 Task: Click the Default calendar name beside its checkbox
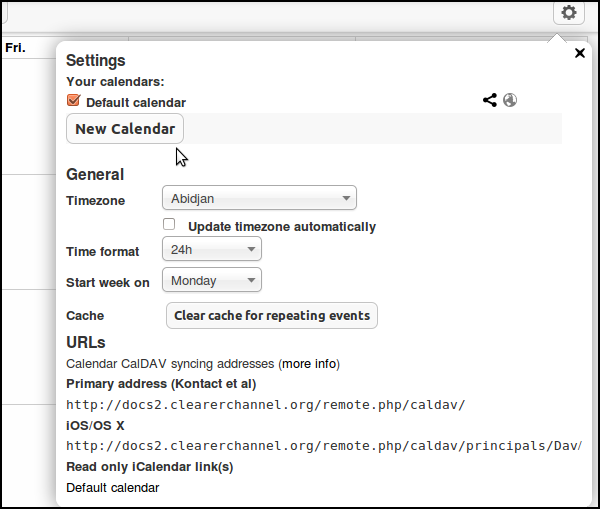(x=135, y=102)
